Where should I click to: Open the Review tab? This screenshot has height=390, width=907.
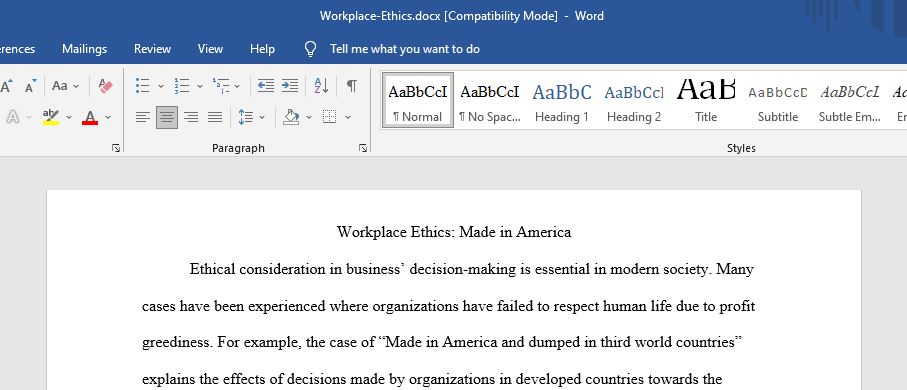pos(152,49)
